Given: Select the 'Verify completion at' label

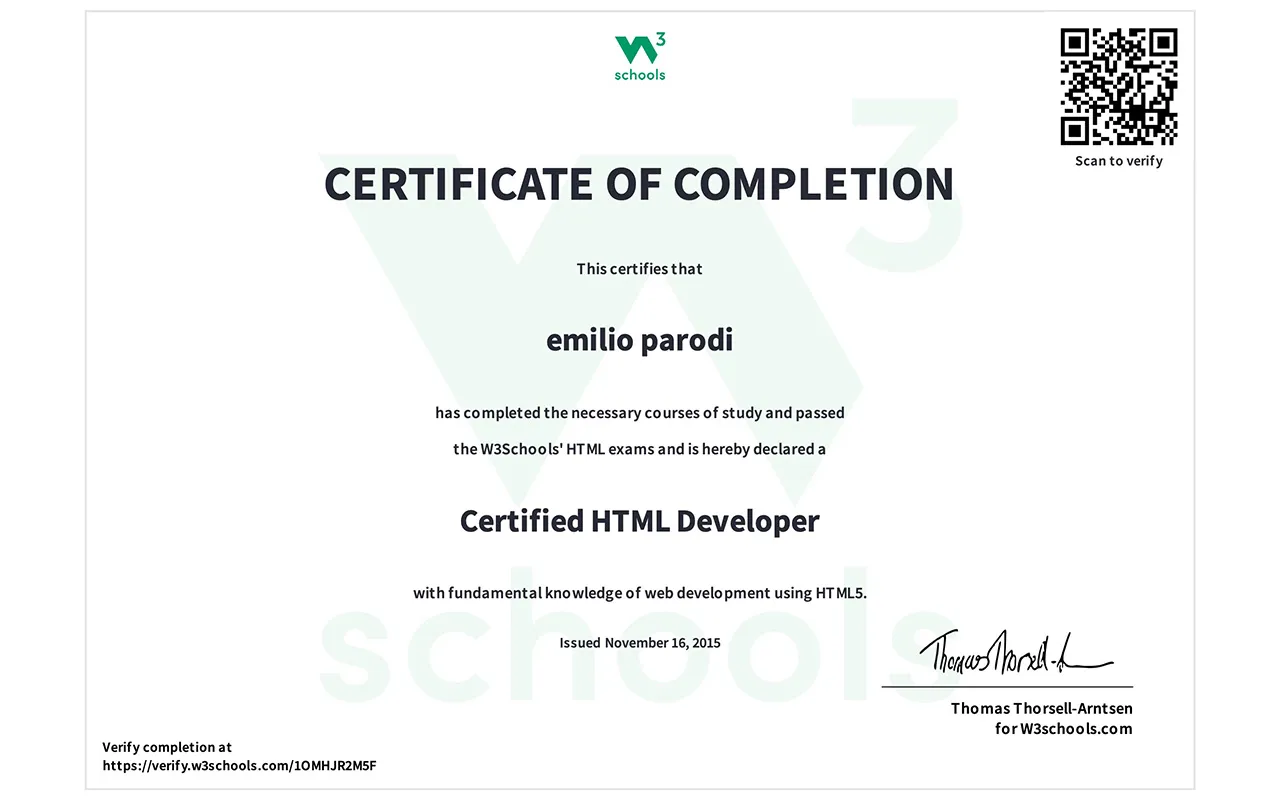Looking at the screenshot, I should pyautogui.click(x=167, y=747).
